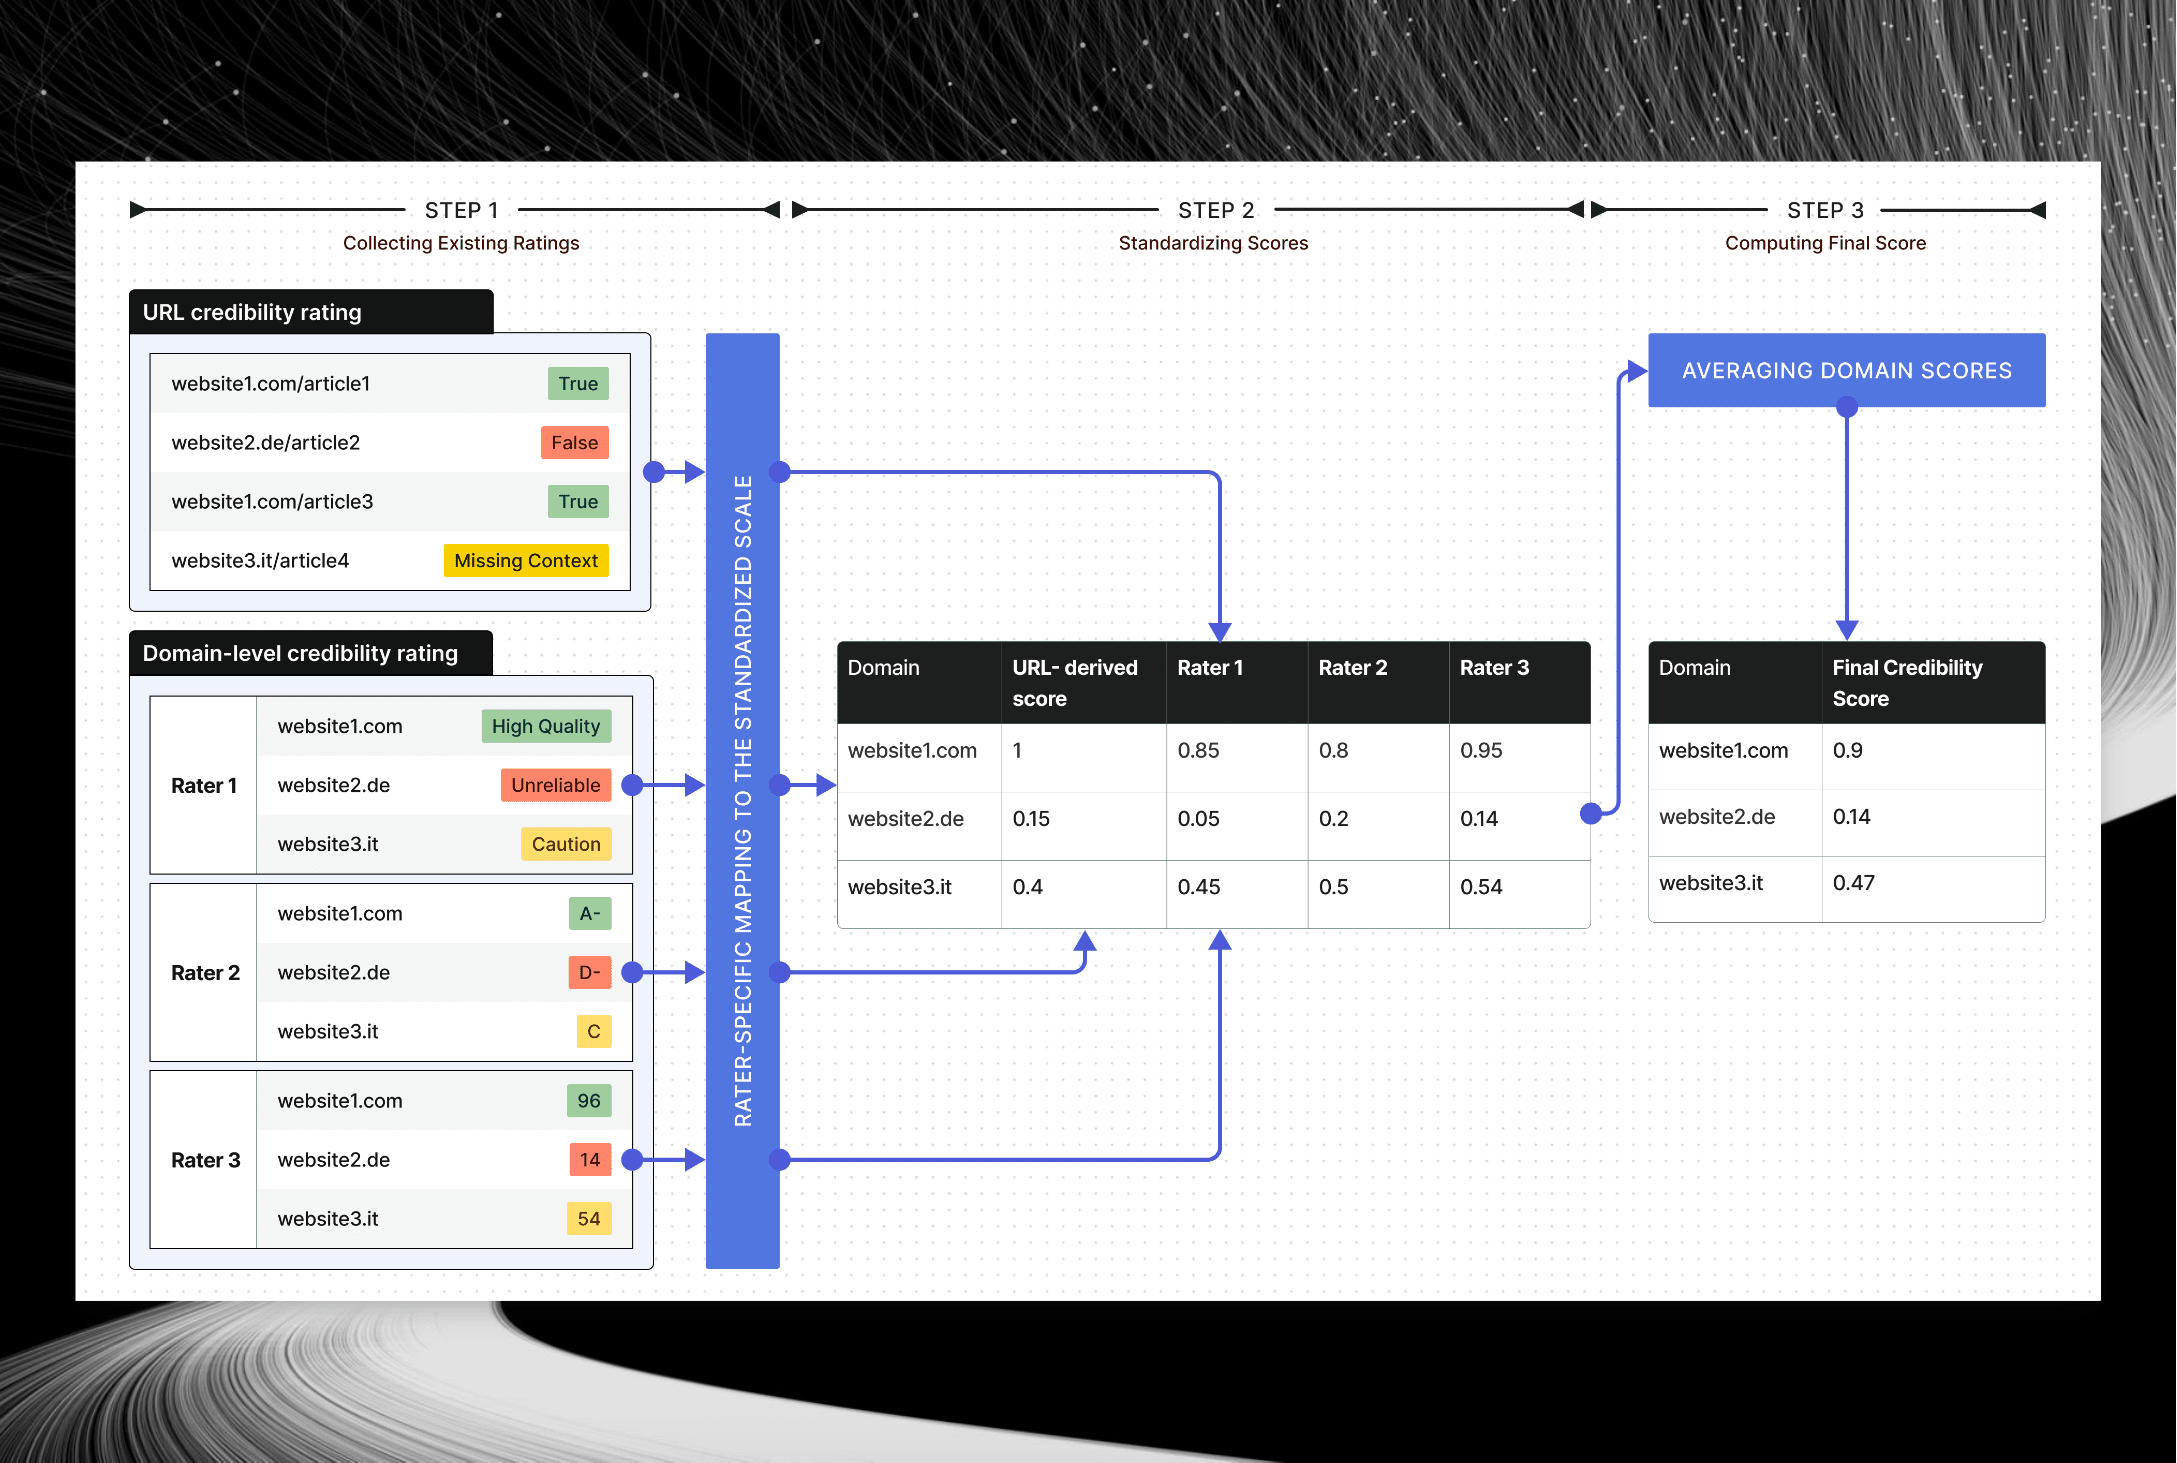Click the vertical Rater-Specific Mapping bar
The width and height of the screenshot is (2177, 1463).
(742, 800)
